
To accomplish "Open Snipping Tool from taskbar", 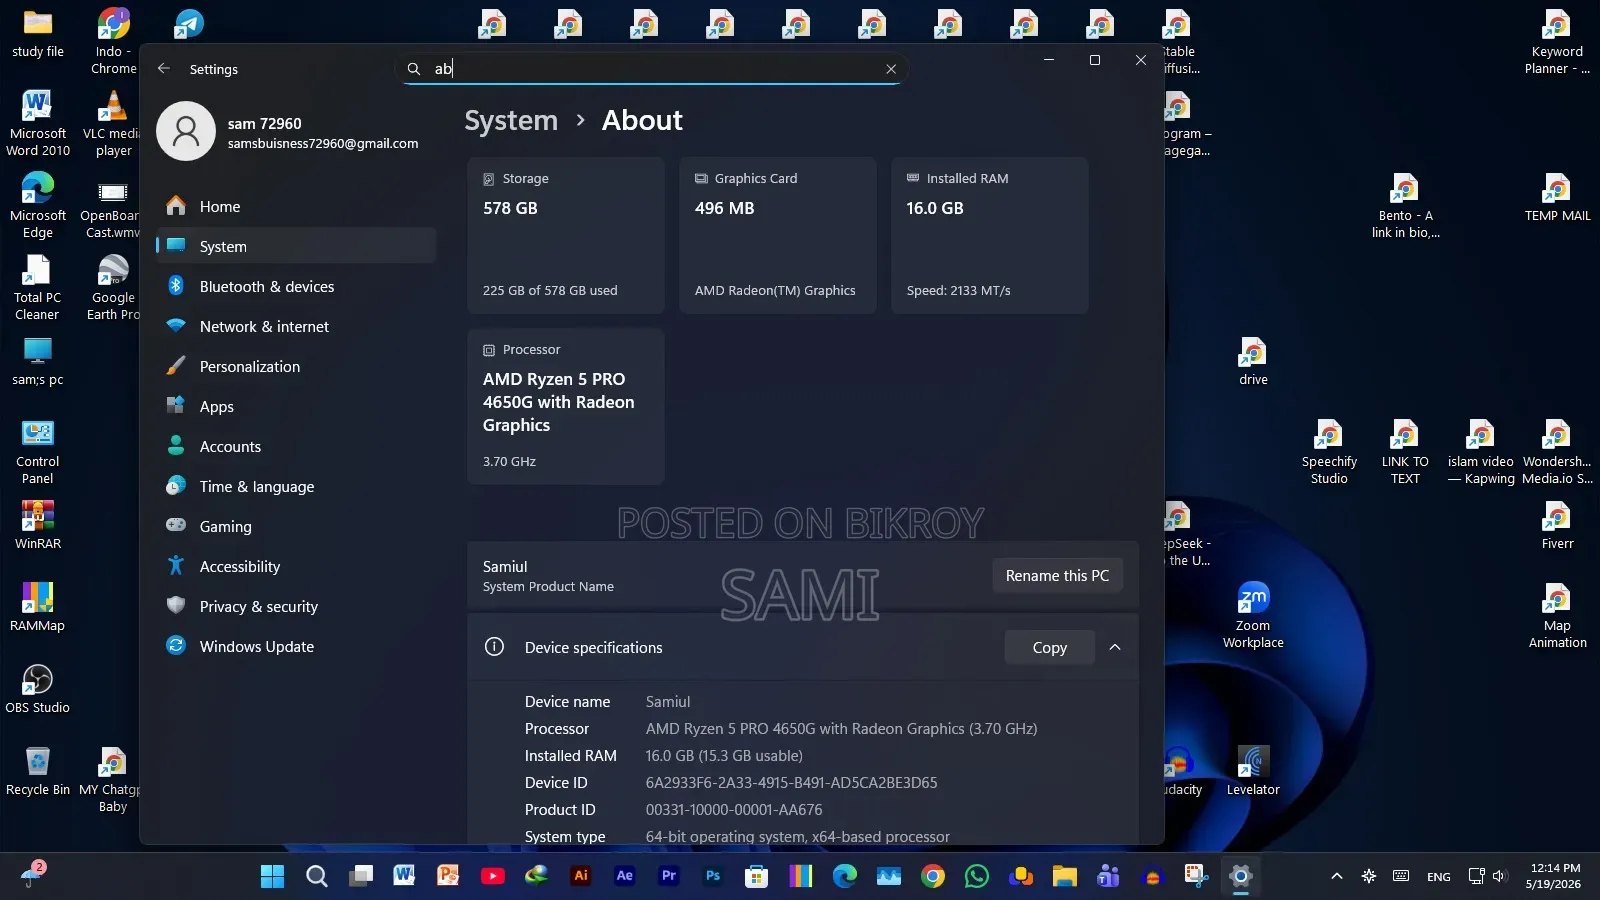I will coord(1196,876).
